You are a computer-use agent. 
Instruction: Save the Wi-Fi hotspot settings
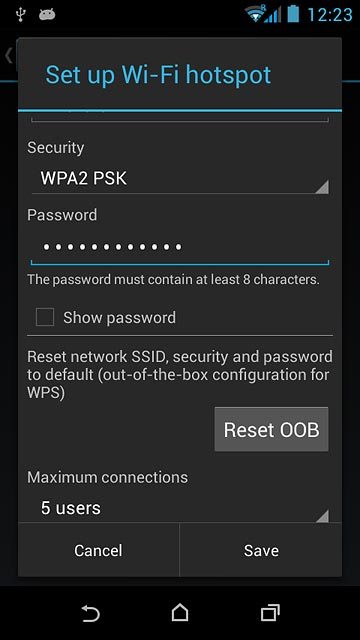pos(261,550)
